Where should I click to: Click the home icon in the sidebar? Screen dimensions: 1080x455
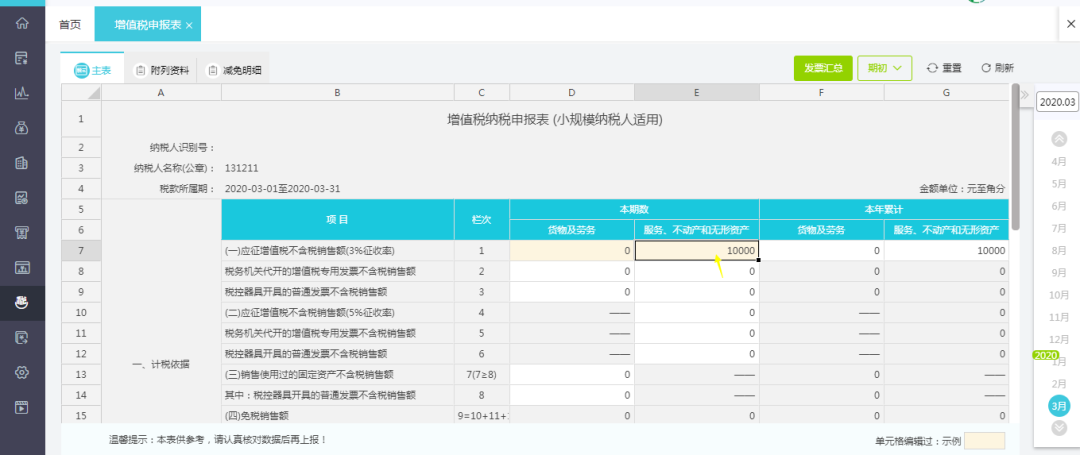click(x=22, y=22)
